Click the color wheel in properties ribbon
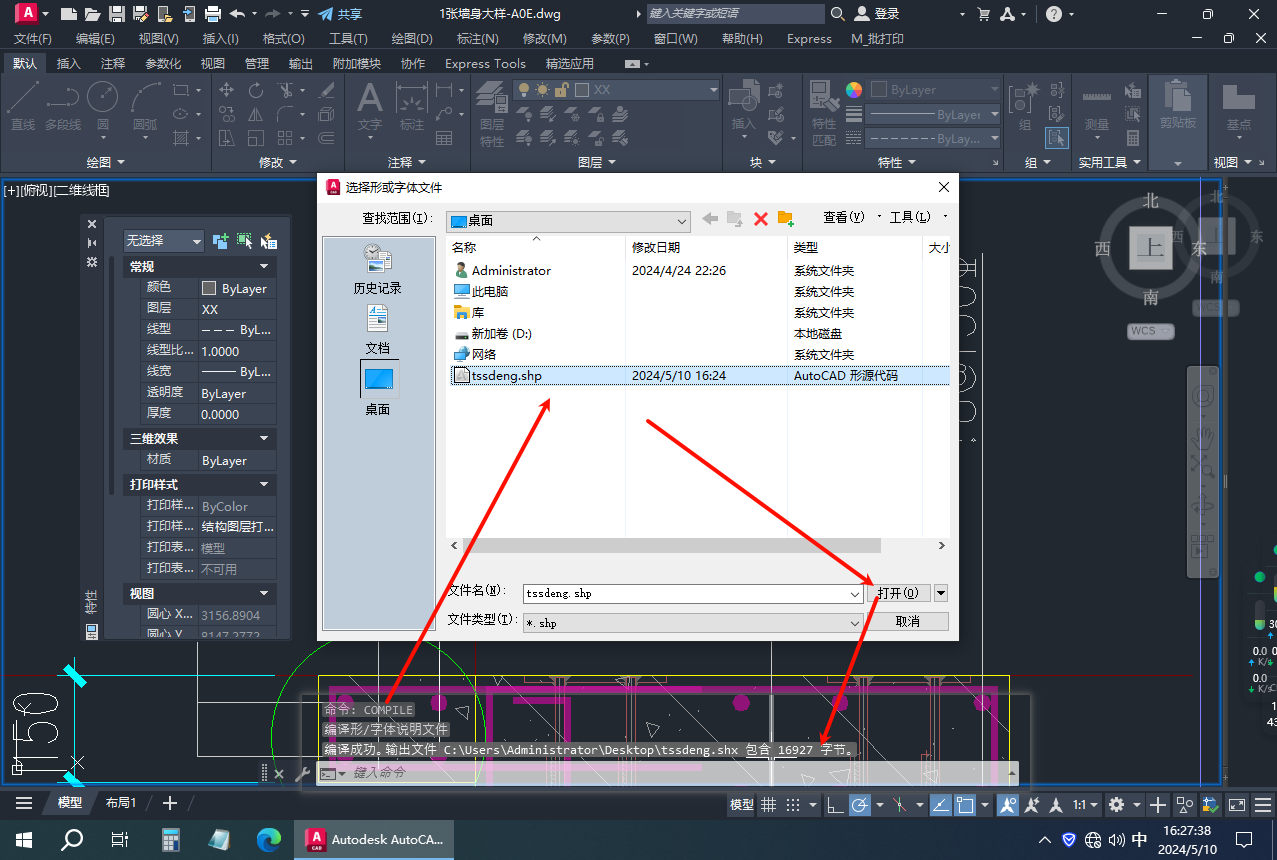This screenshot has width=1277, height=860. click(853, 89)
